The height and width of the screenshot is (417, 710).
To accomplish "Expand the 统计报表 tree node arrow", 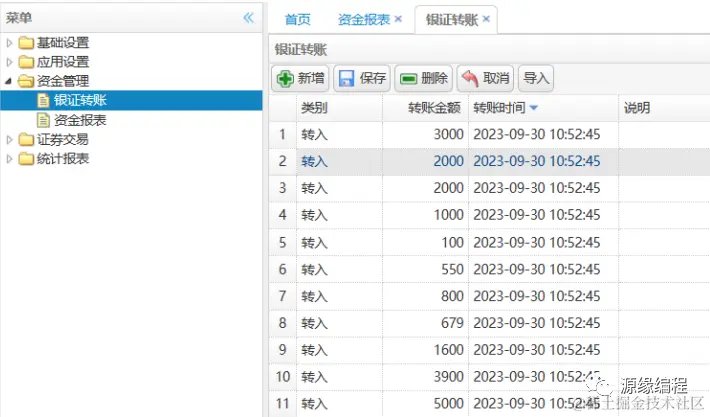I will tap(9, 159).
